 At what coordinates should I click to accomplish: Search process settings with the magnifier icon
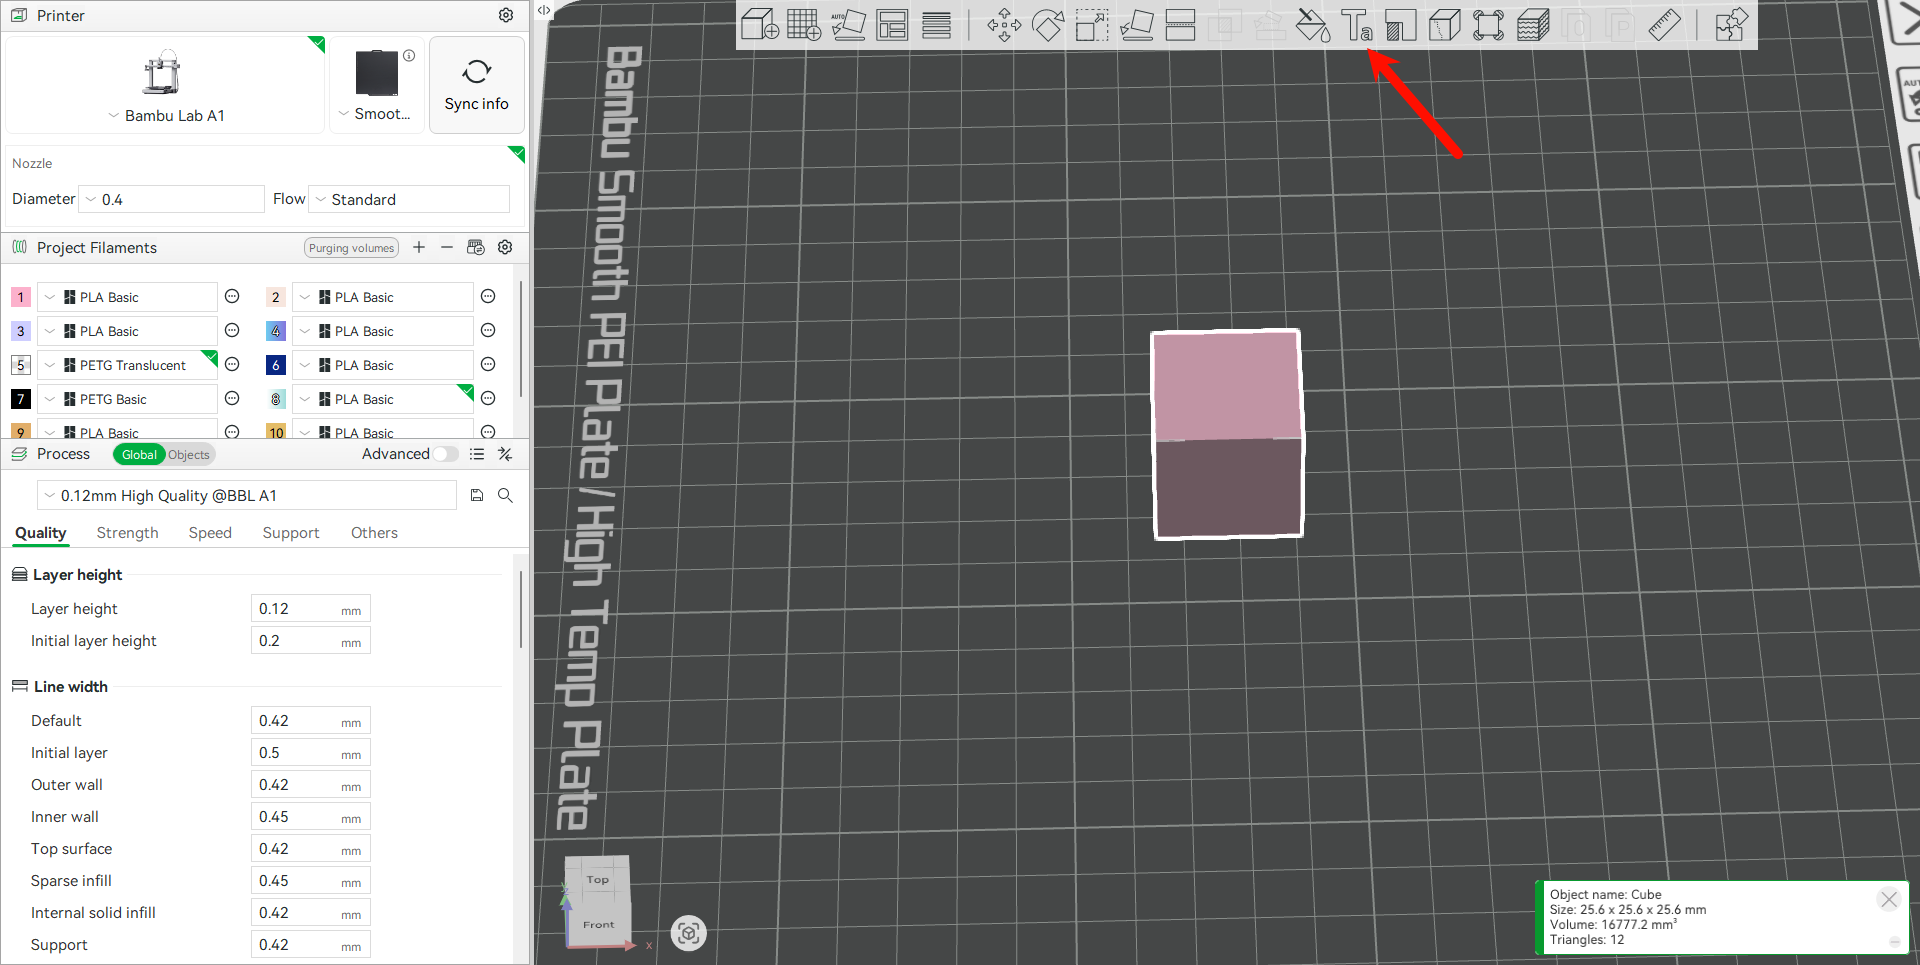coord(506,495)
